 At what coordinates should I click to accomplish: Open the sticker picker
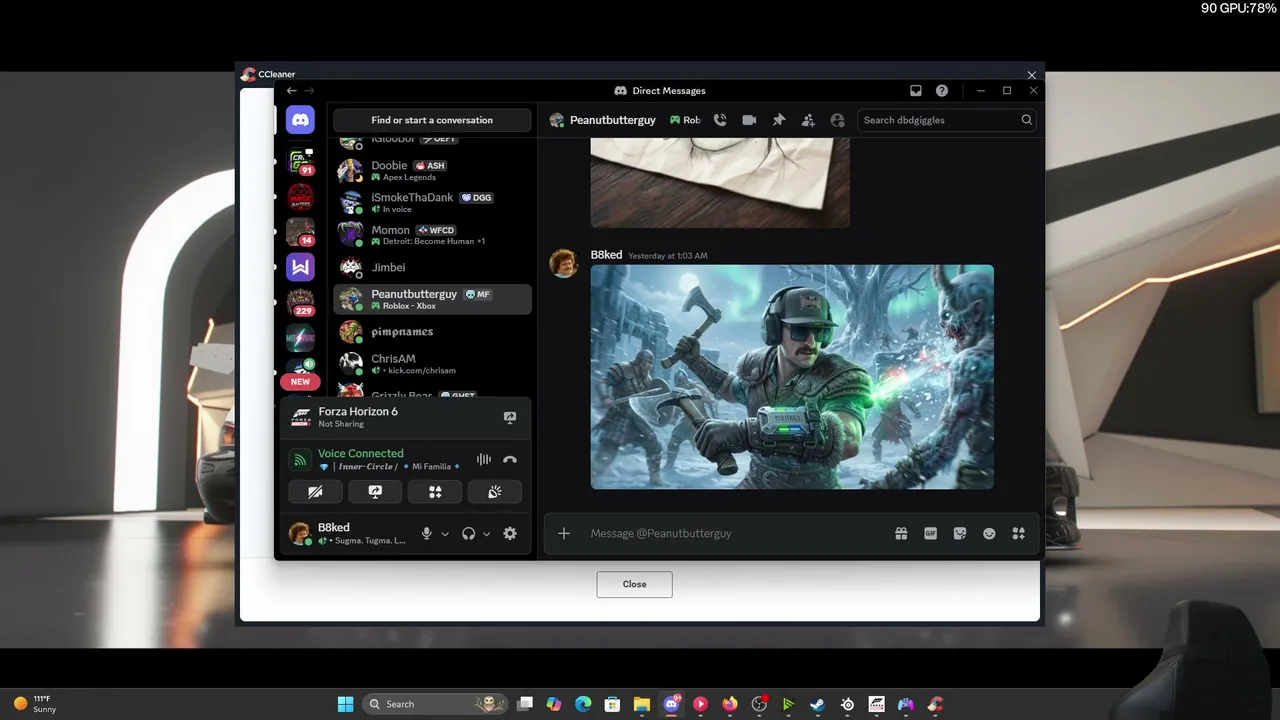point(960,534)
